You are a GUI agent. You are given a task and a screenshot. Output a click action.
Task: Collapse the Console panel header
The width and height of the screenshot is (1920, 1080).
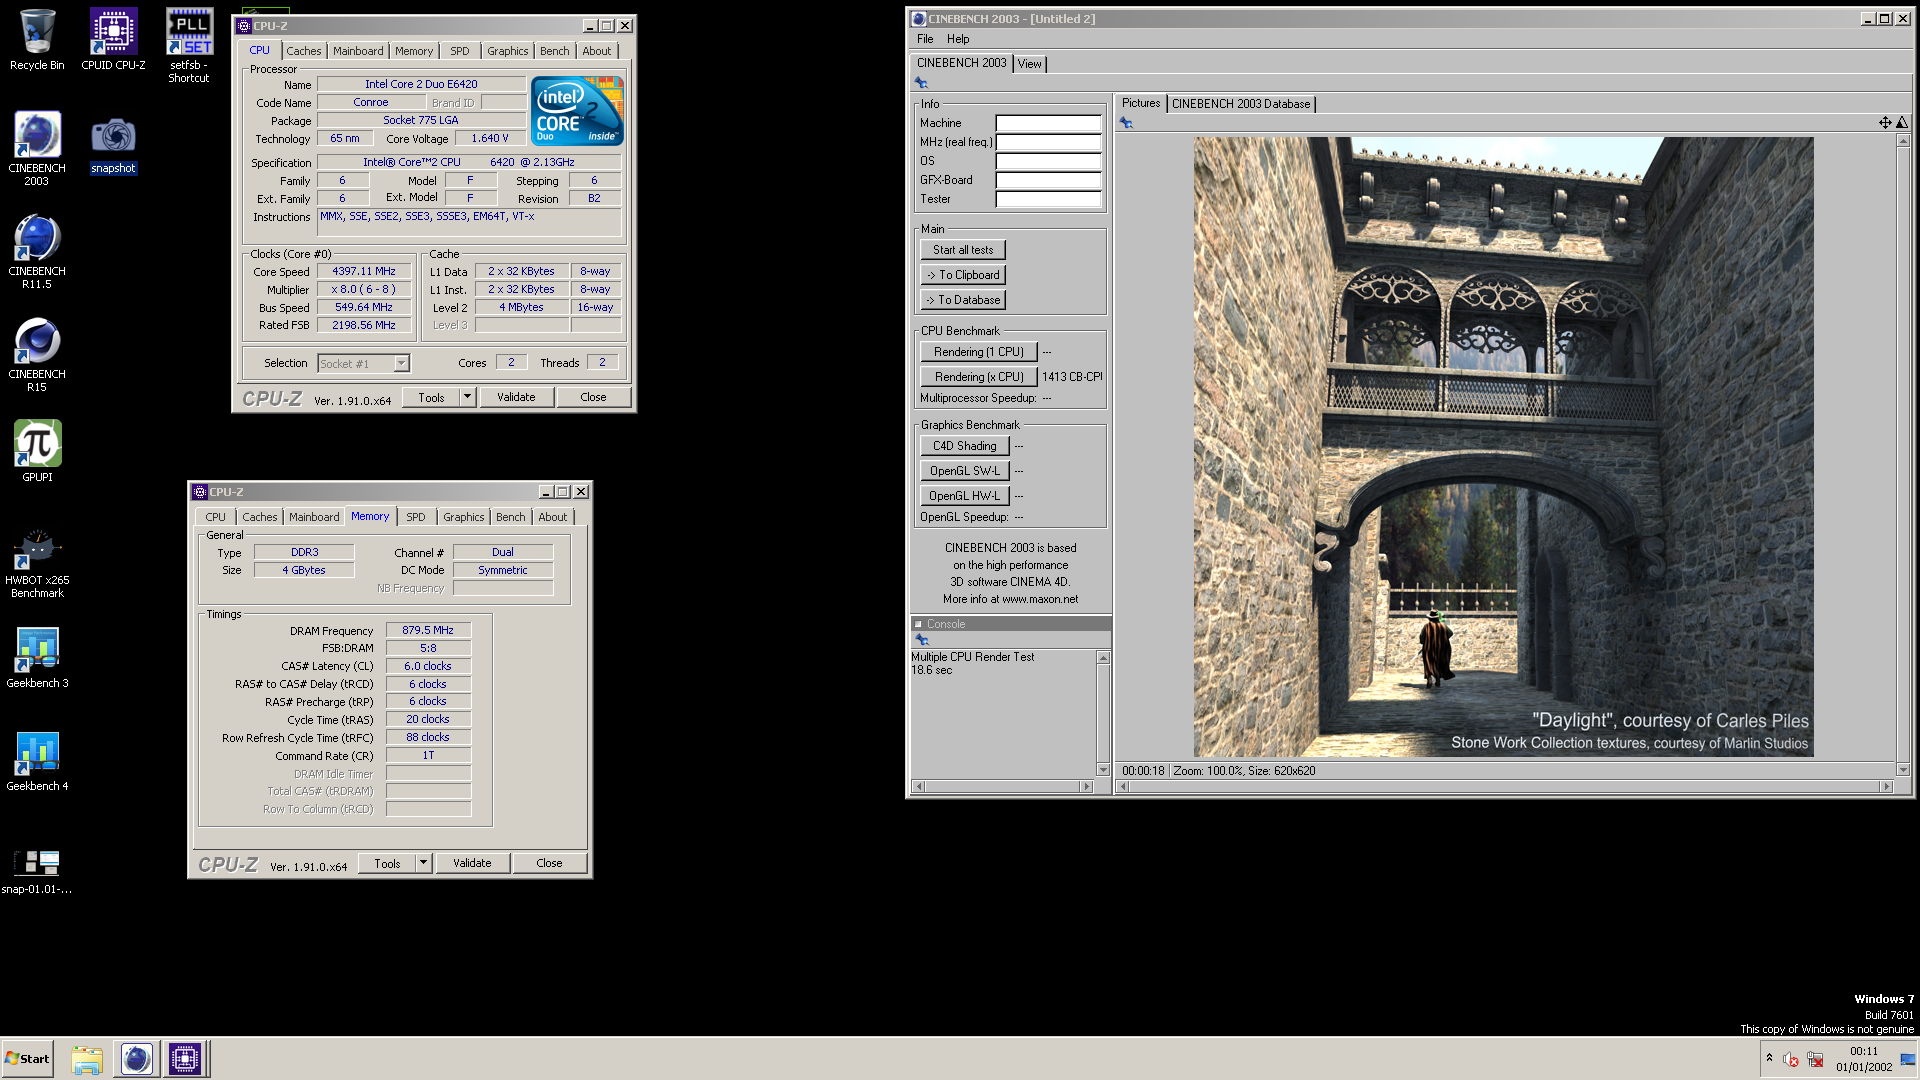click(918, 624)
